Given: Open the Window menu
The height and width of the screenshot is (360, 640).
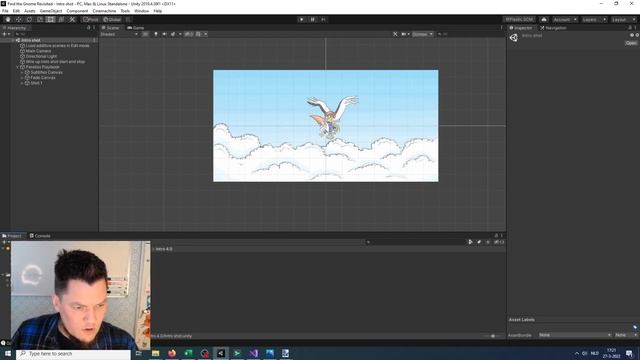Looking at the screenshot, I should [x=142, y=11].
